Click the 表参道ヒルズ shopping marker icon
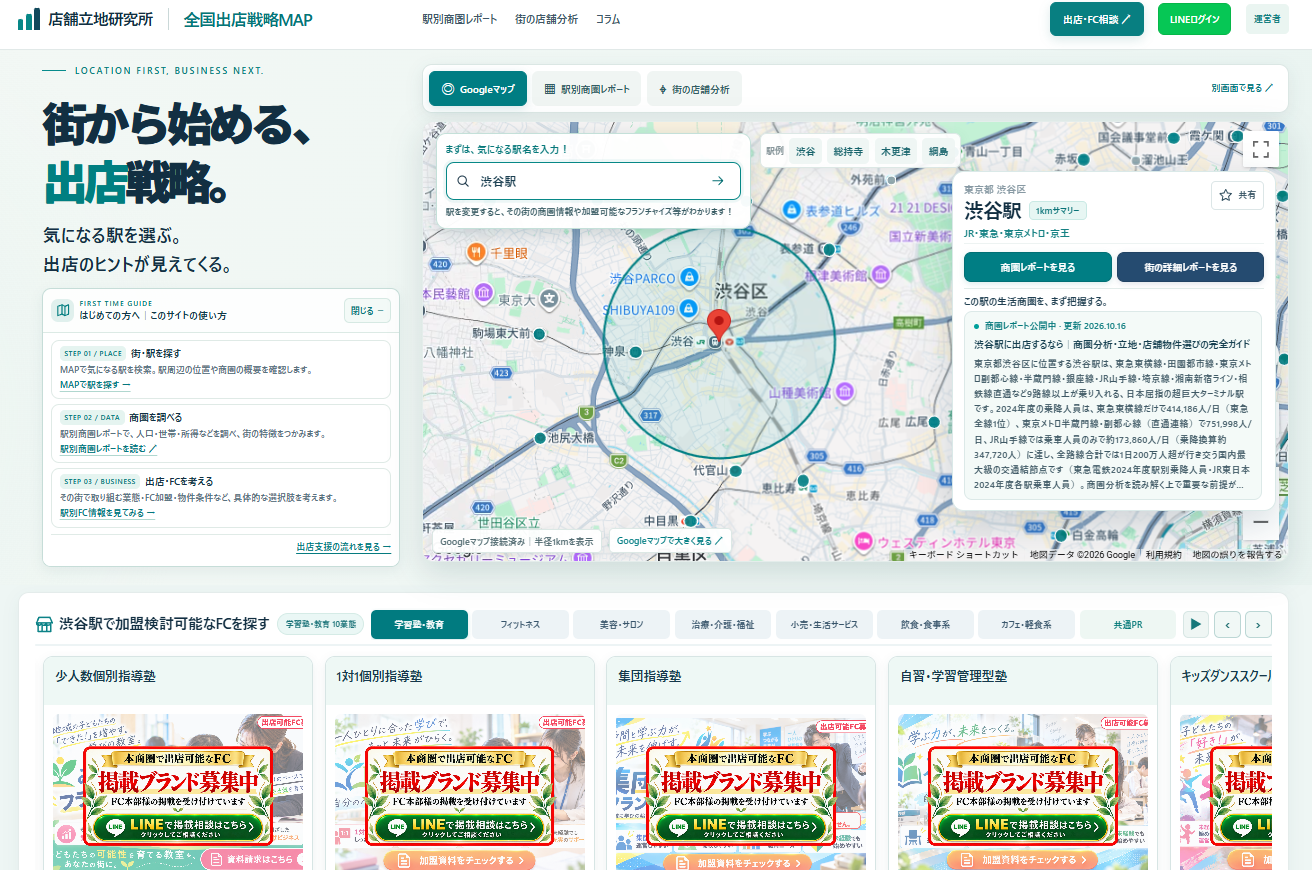 tap(791, 210)
